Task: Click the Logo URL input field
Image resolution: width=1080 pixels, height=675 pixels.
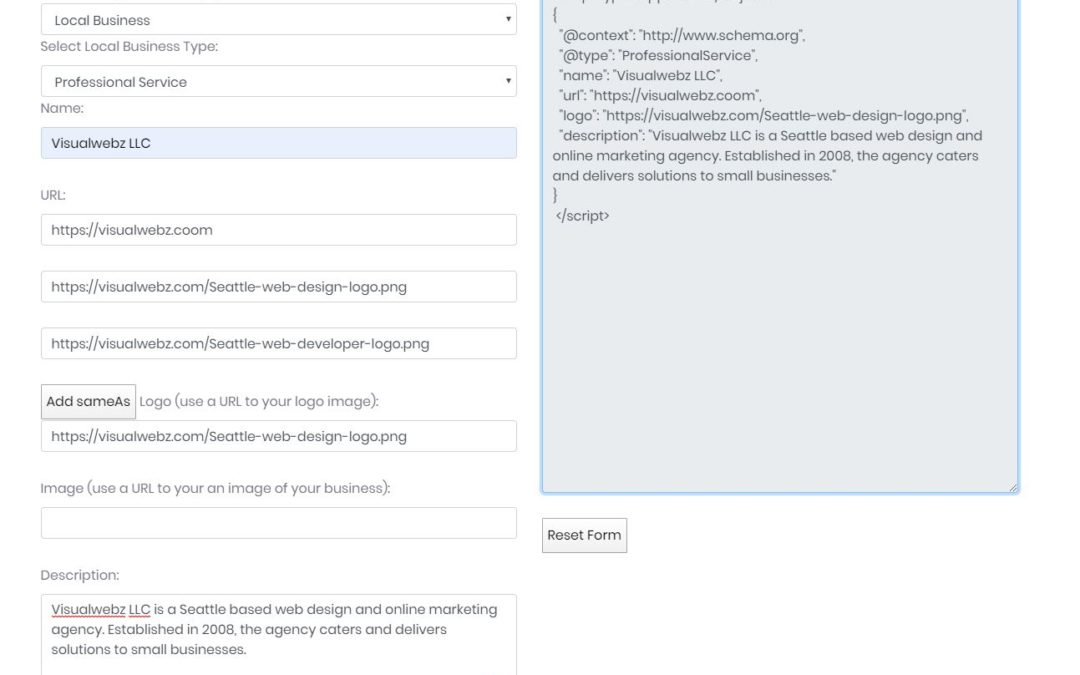Action: tap(278, 436)
